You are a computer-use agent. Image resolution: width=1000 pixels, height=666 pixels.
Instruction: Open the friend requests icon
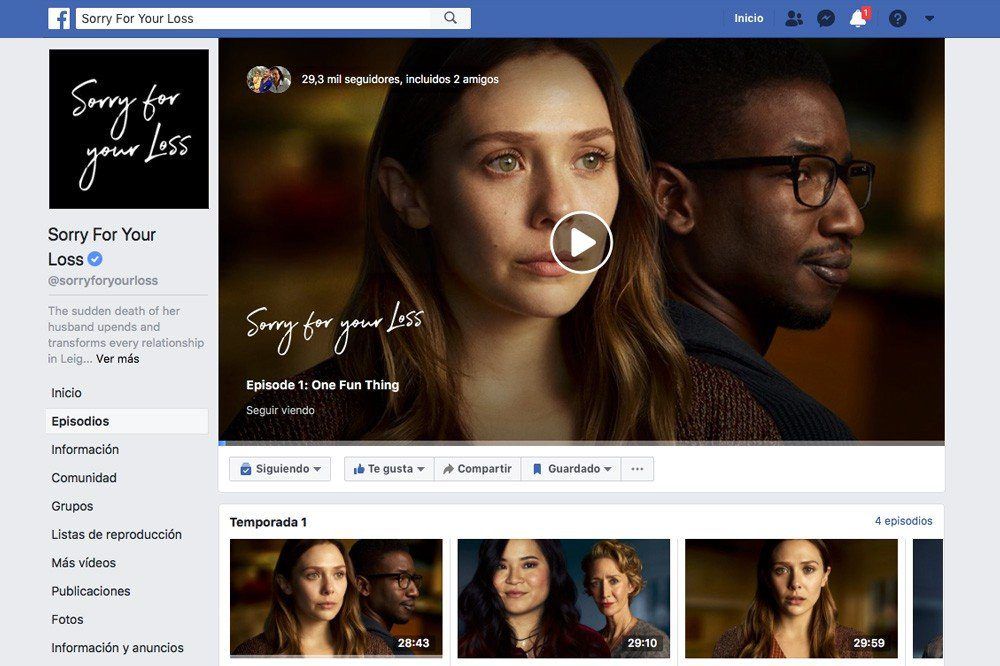[793, 18]
